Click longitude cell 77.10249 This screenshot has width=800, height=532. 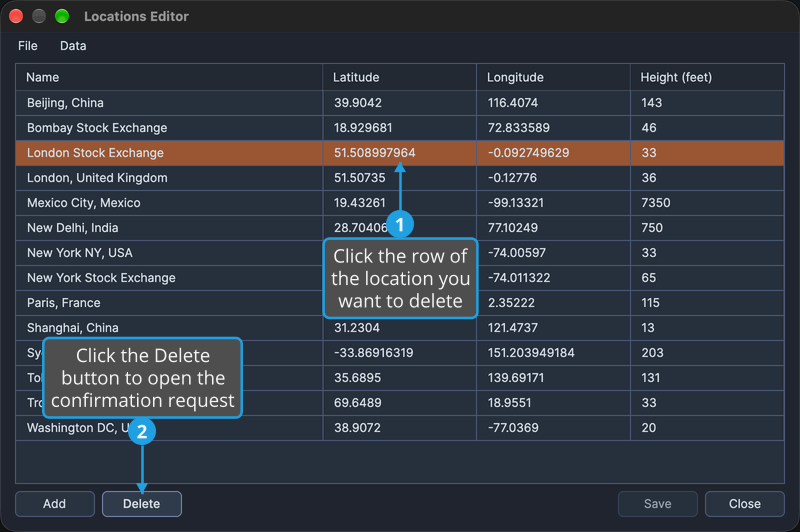(x=553, y=228)
